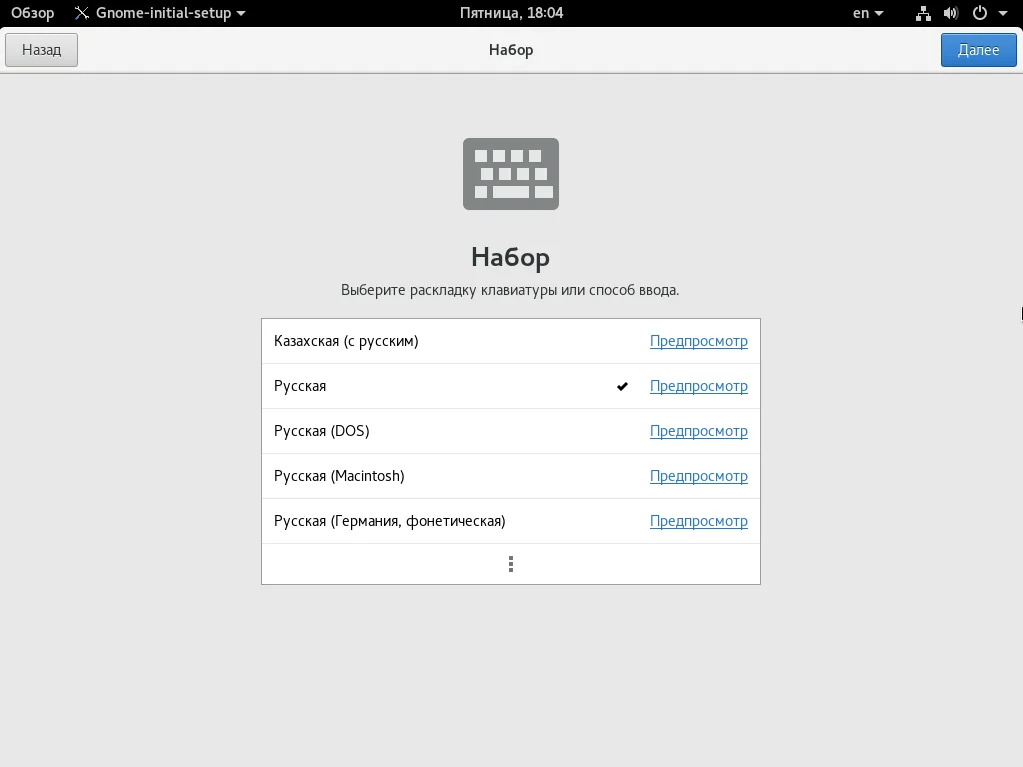Click the large keyboard icon

[510, 174]
